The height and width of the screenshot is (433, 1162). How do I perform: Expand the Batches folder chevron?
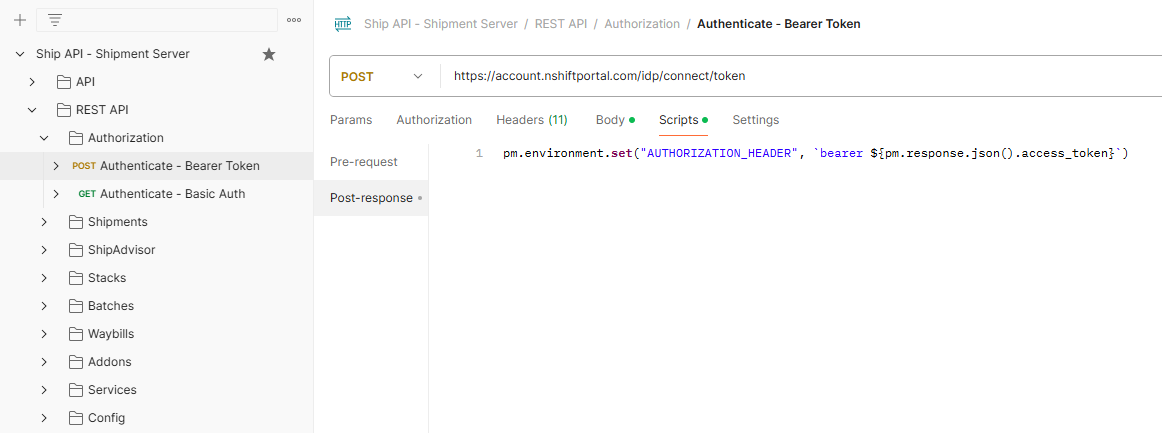[44, 306]
